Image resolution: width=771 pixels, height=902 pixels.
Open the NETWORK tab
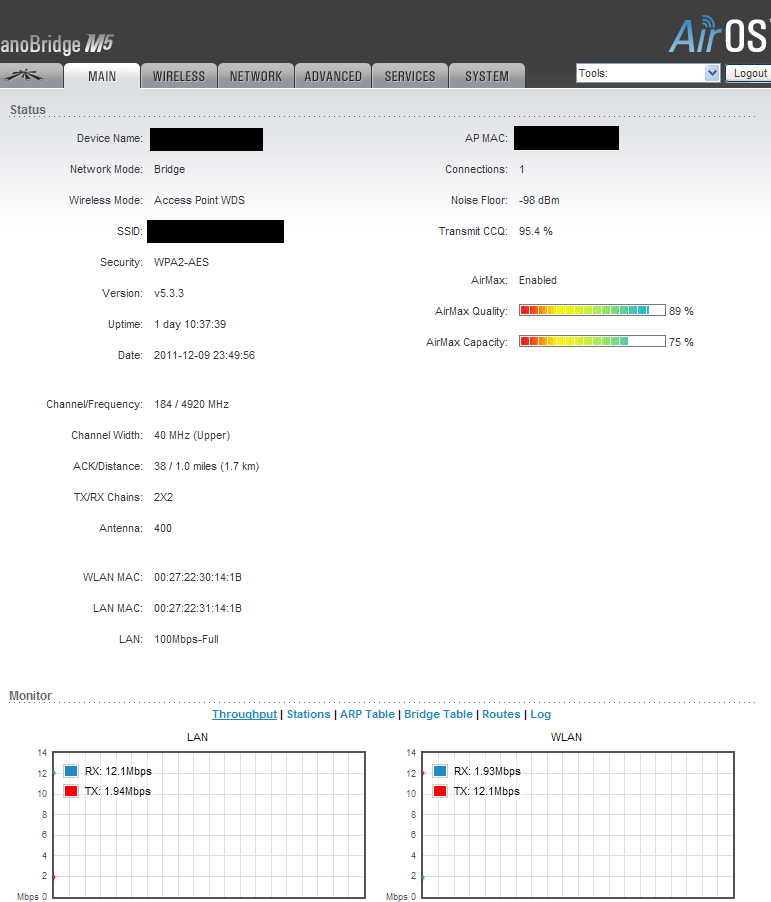tap(256, 76)
